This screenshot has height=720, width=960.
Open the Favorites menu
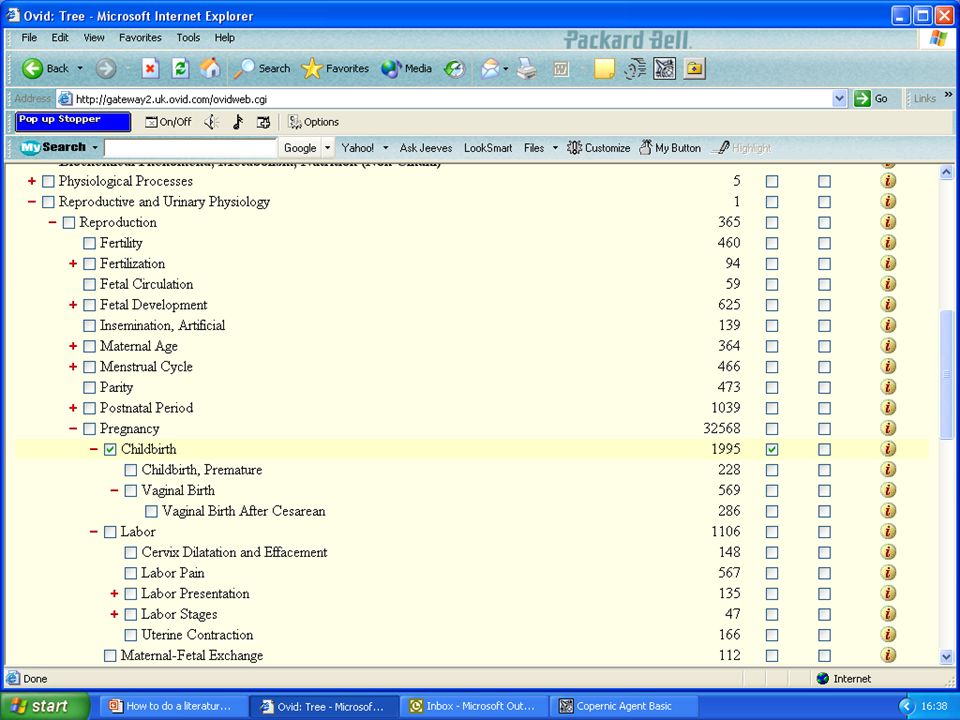point(140,37)
